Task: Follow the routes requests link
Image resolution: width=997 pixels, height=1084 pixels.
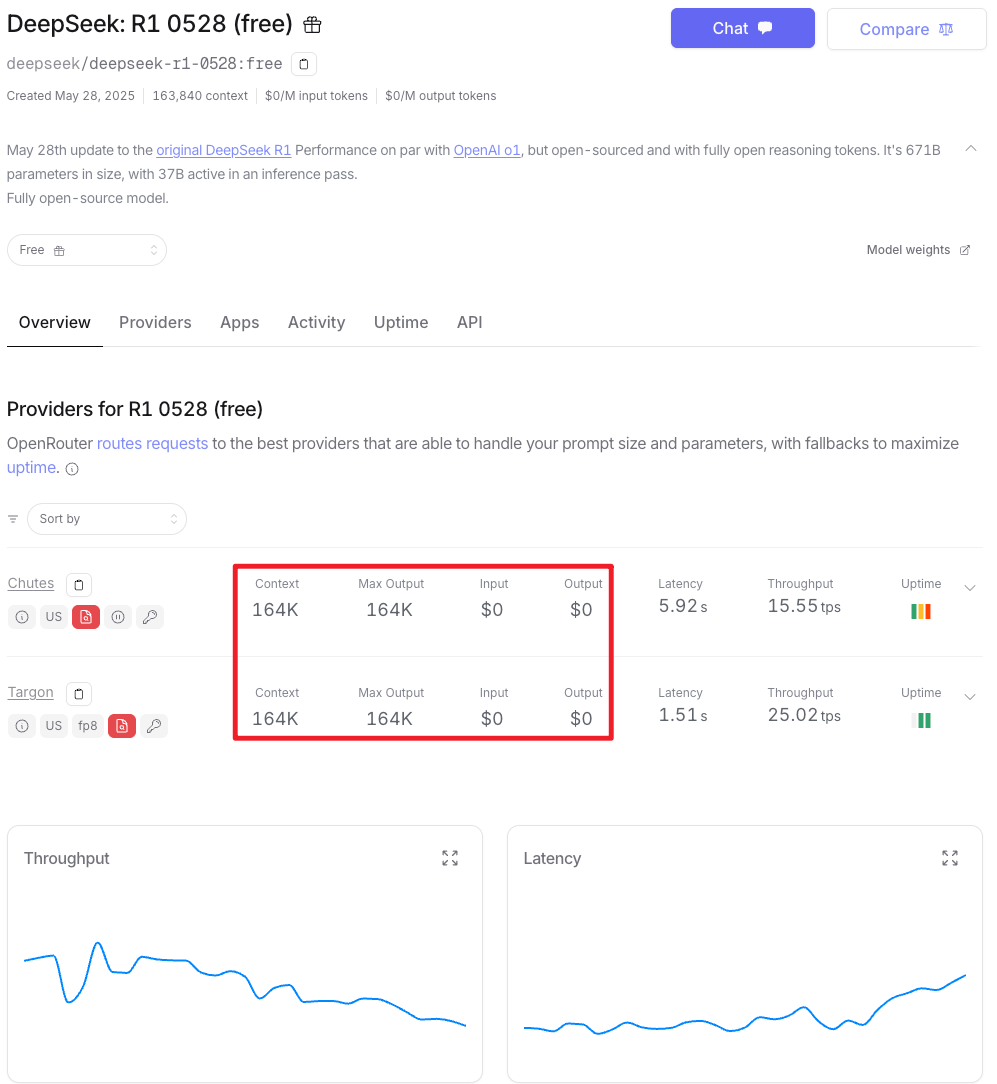Action: [x=152, y=444]
